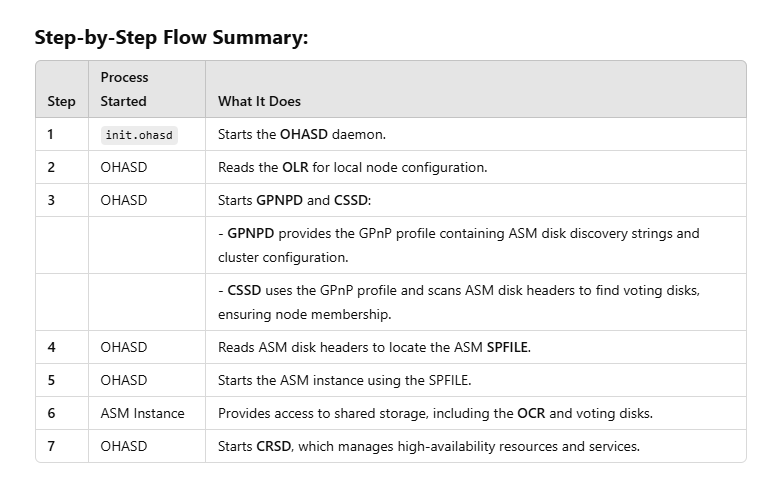Click the What It Does column header
Image resolution: width=775 pixels, height=491 pixels.
[259, 101]
